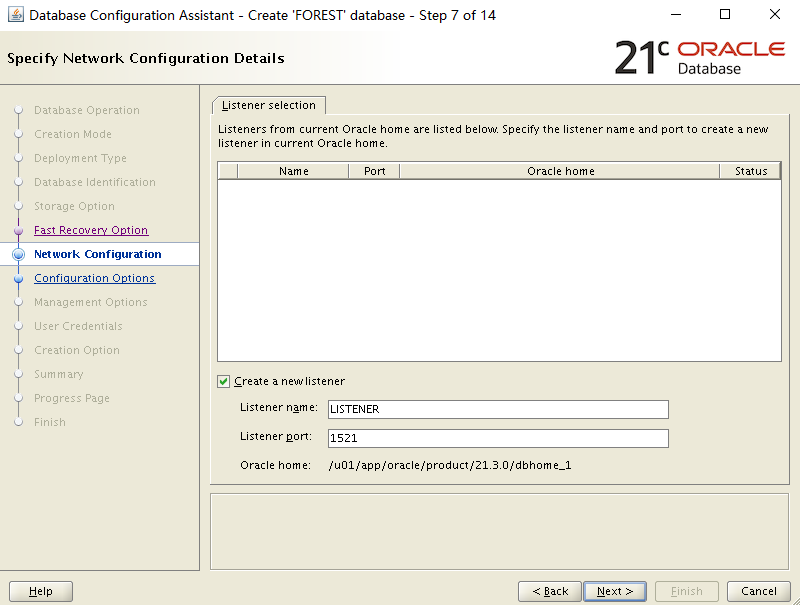This screenshot has width=800, height=605.
Task: Click the Finish step in sidebar
Action: tap(49, 422)
